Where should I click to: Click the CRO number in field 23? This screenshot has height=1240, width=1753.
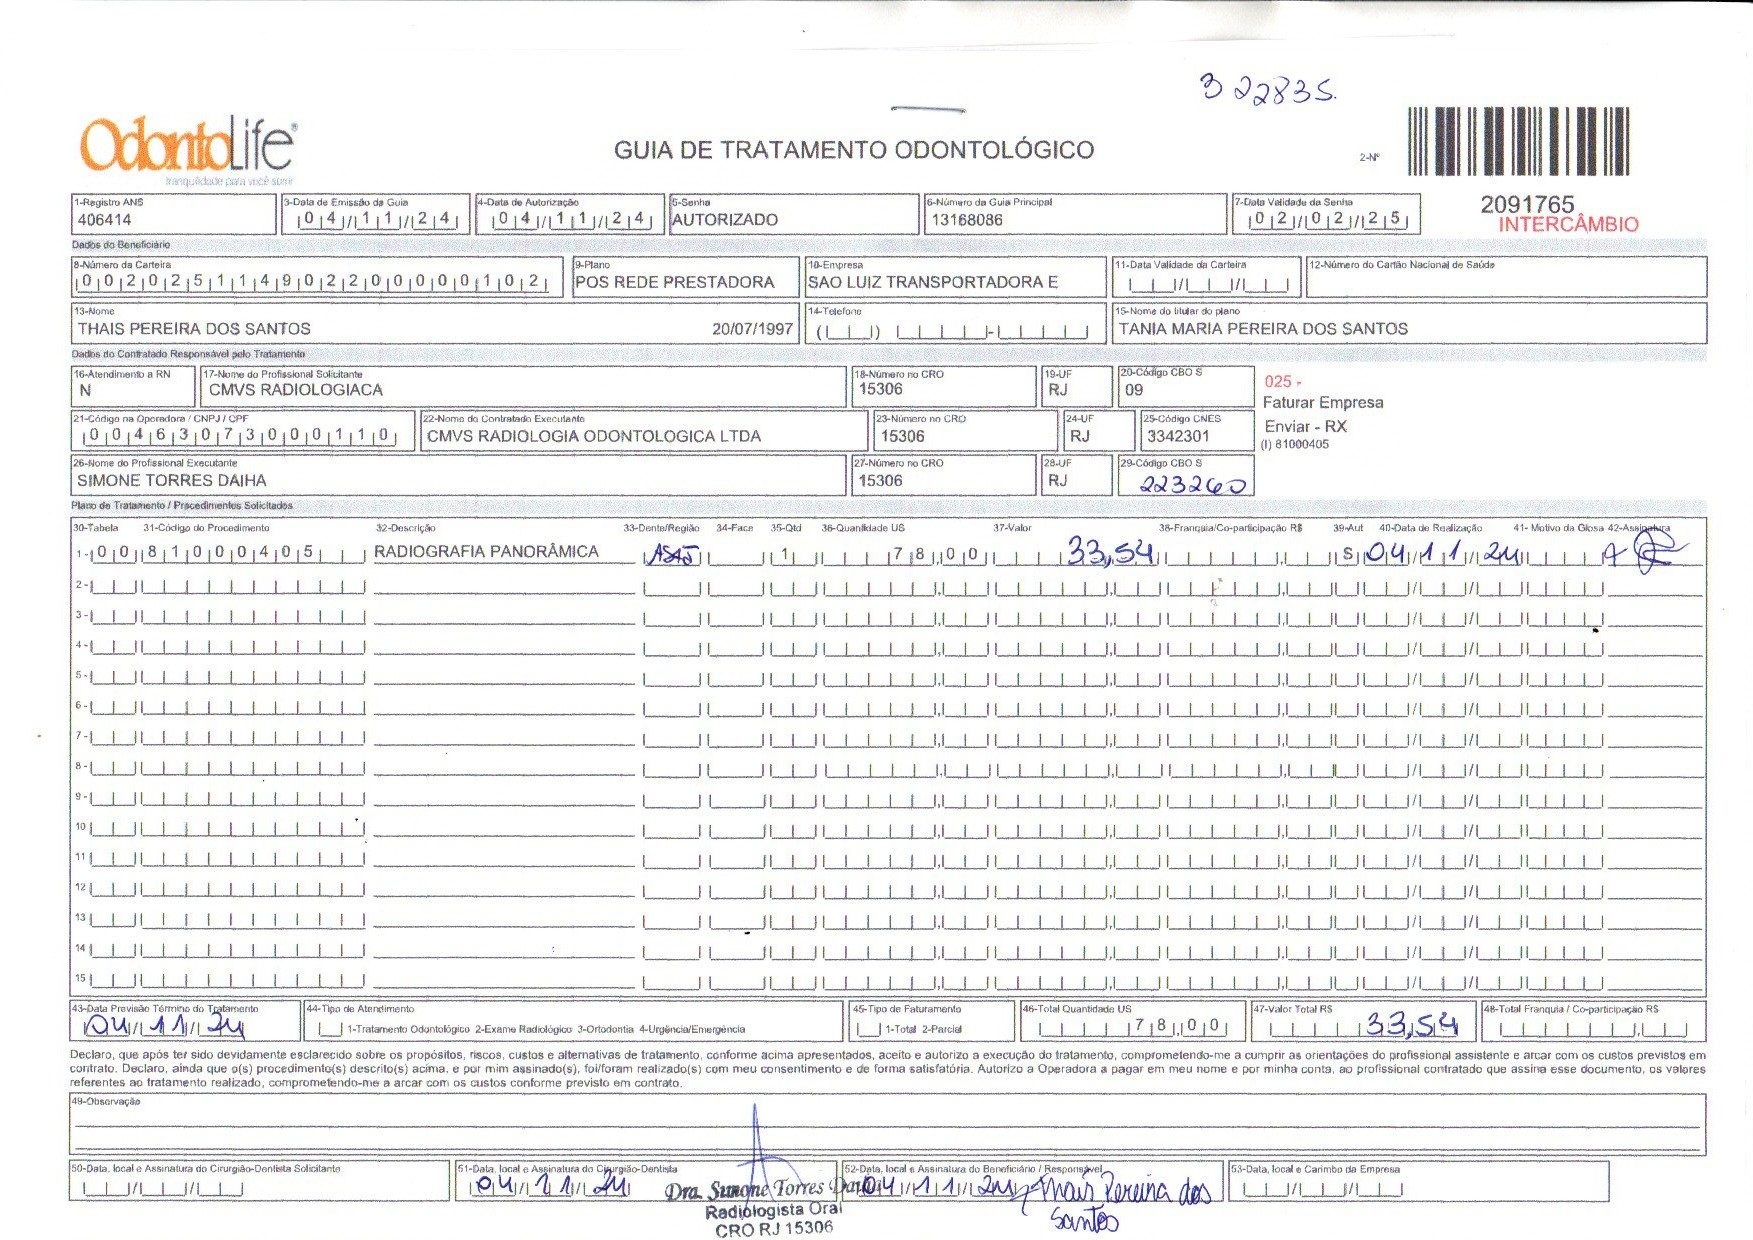903,436
